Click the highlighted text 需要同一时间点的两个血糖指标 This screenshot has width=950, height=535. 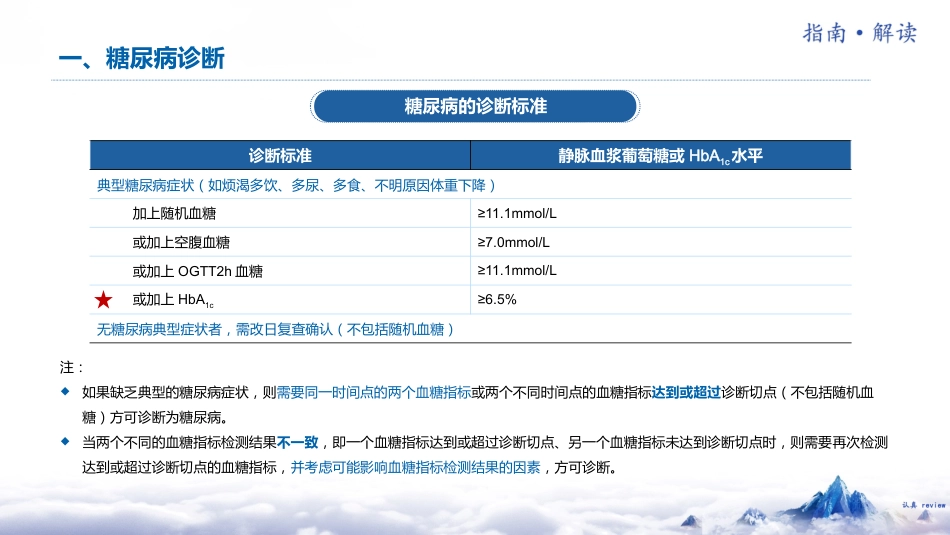pyautogui.click(x=374, y=393)
